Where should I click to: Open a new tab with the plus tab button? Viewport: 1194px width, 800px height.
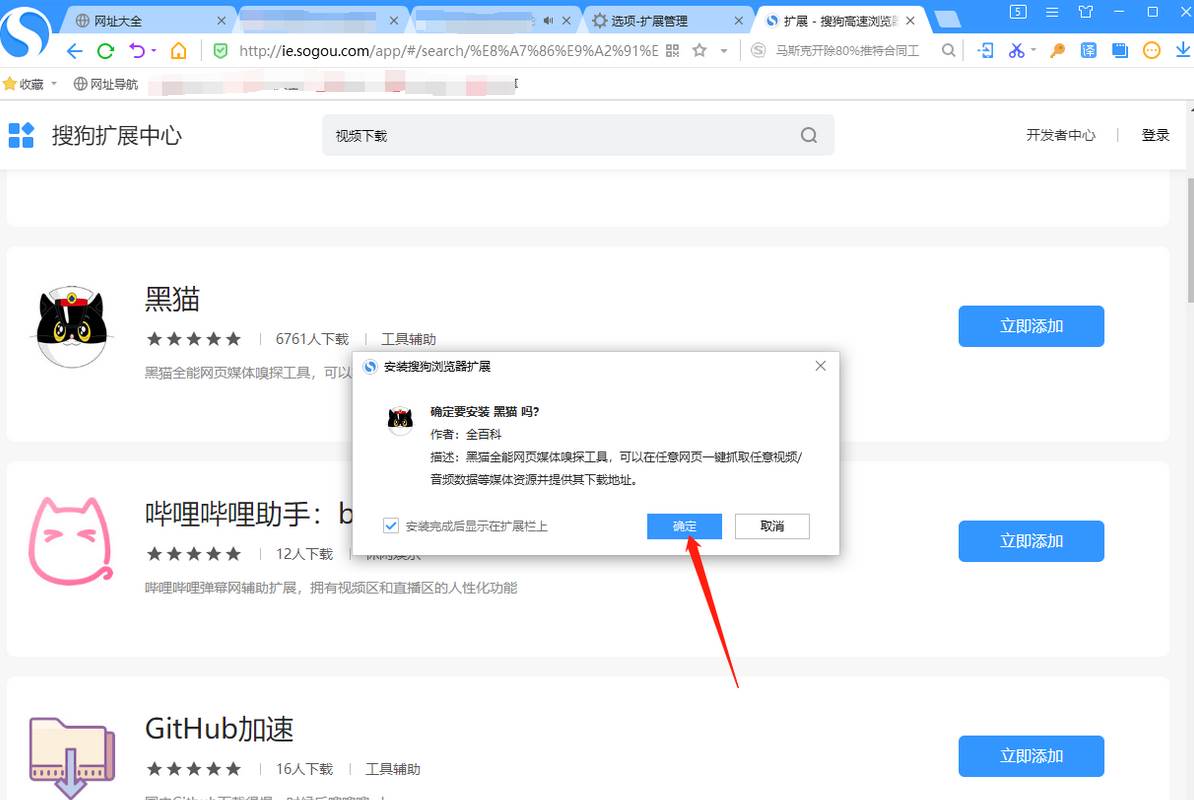tap(947, 20)
